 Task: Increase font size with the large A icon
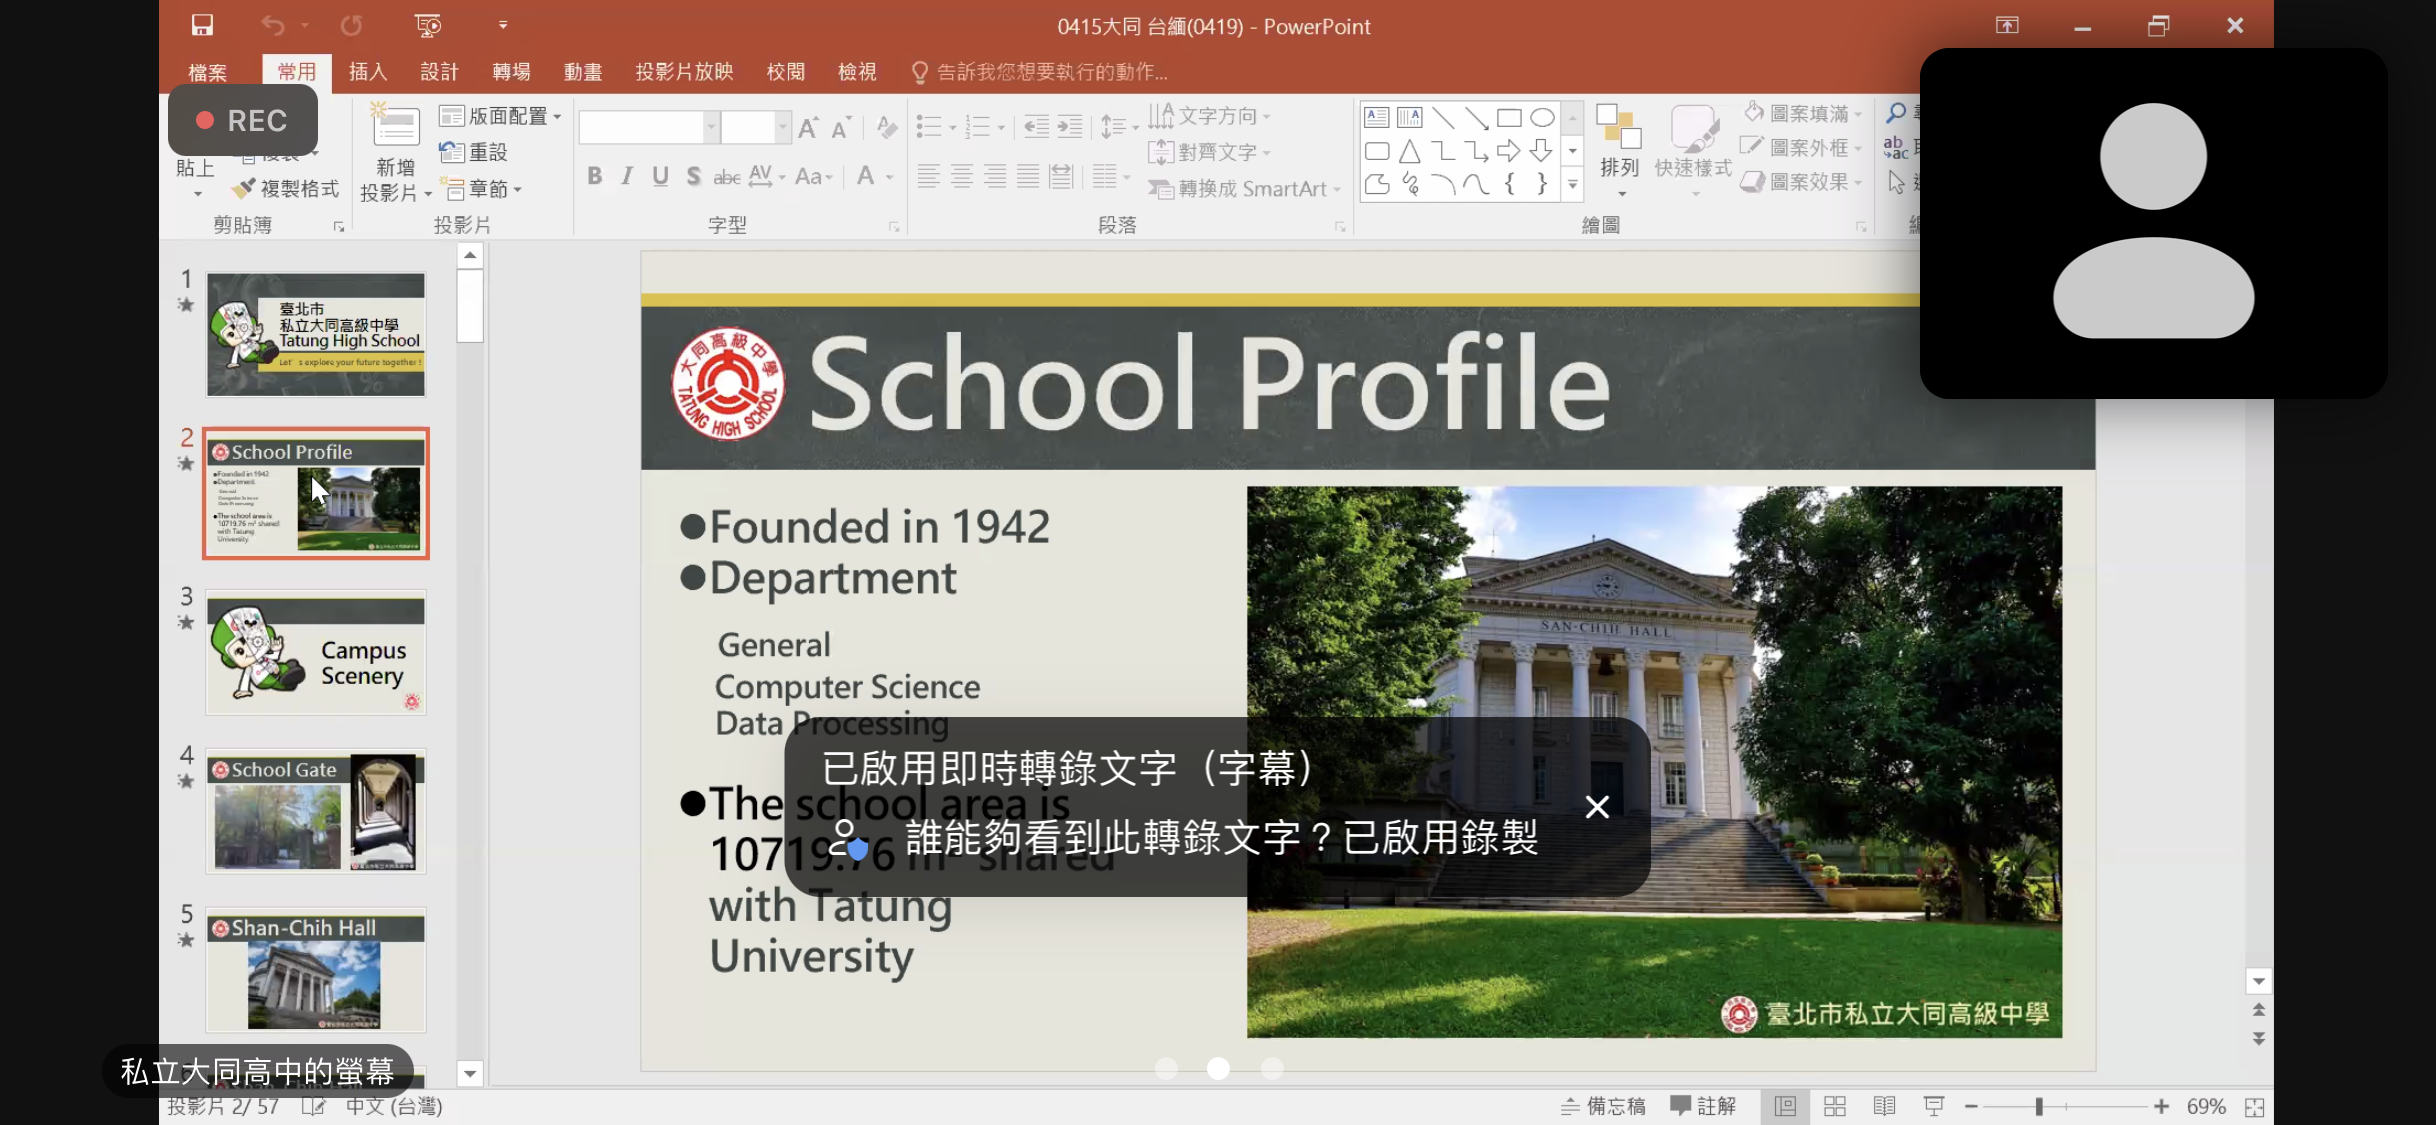[x=808, y=127]
